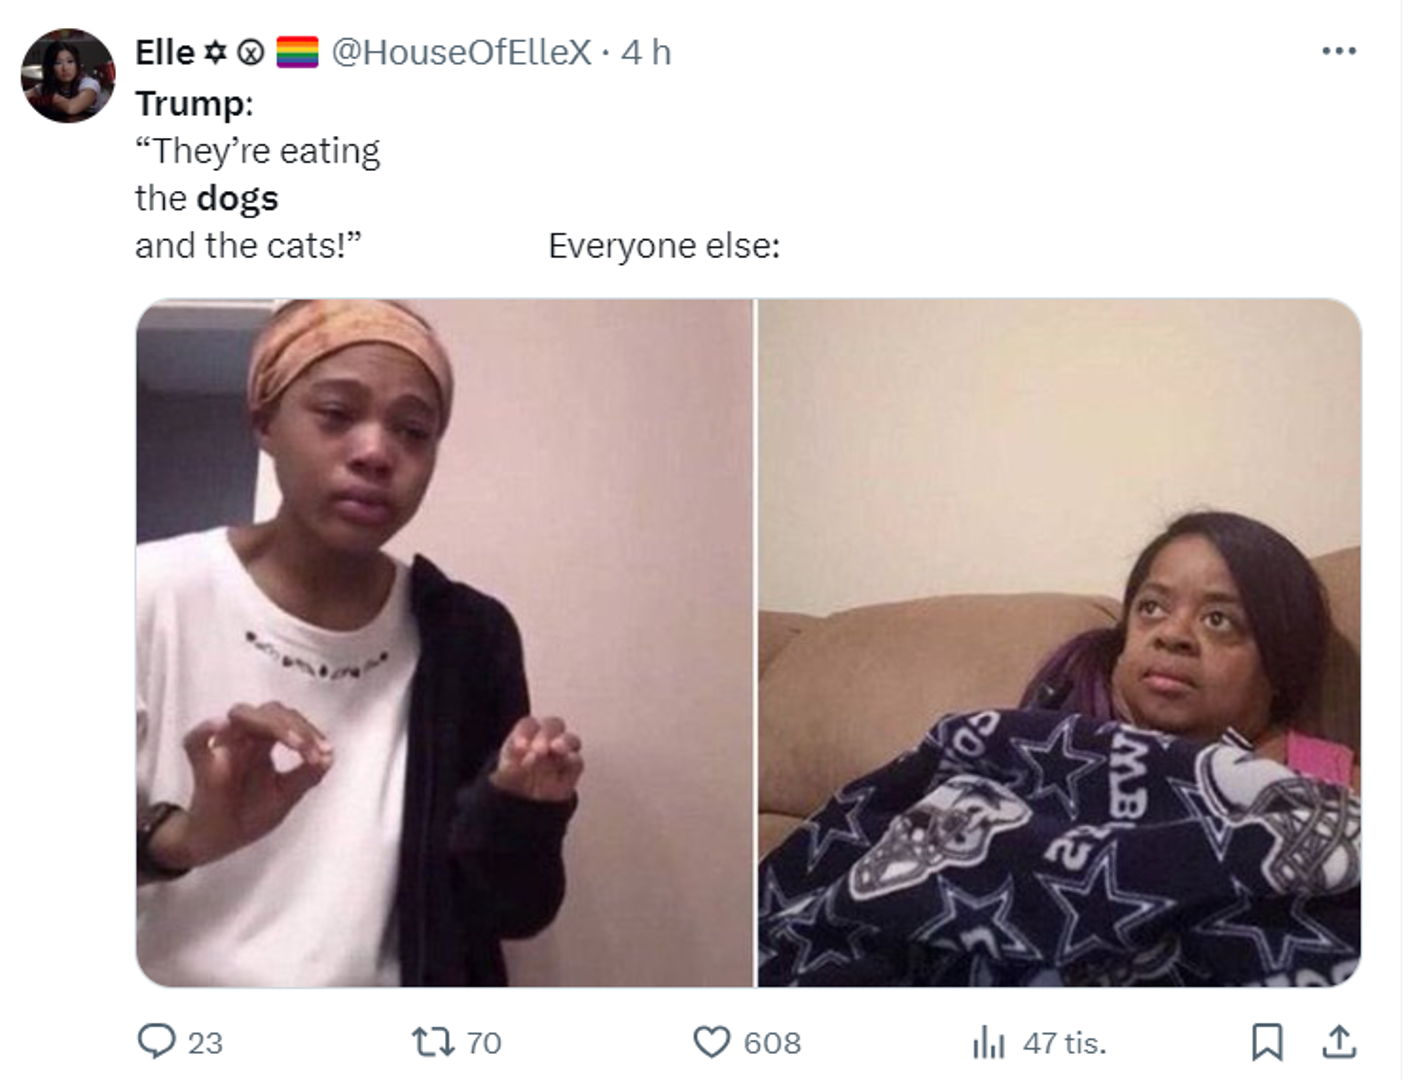
Task: Open Elle's profile avatar picture
Action: coord(68,76)
